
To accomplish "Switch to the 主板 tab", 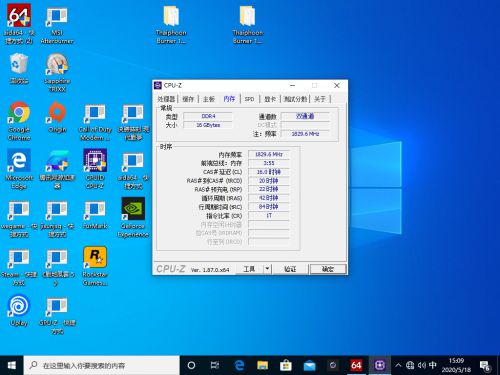I will coord(209,99).
